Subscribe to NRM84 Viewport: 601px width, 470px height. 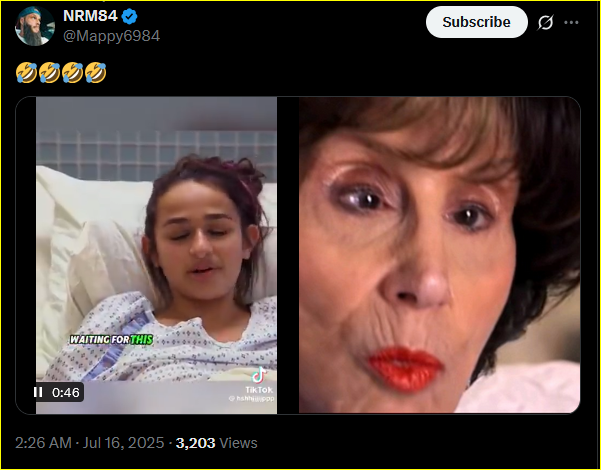(476, 22)
